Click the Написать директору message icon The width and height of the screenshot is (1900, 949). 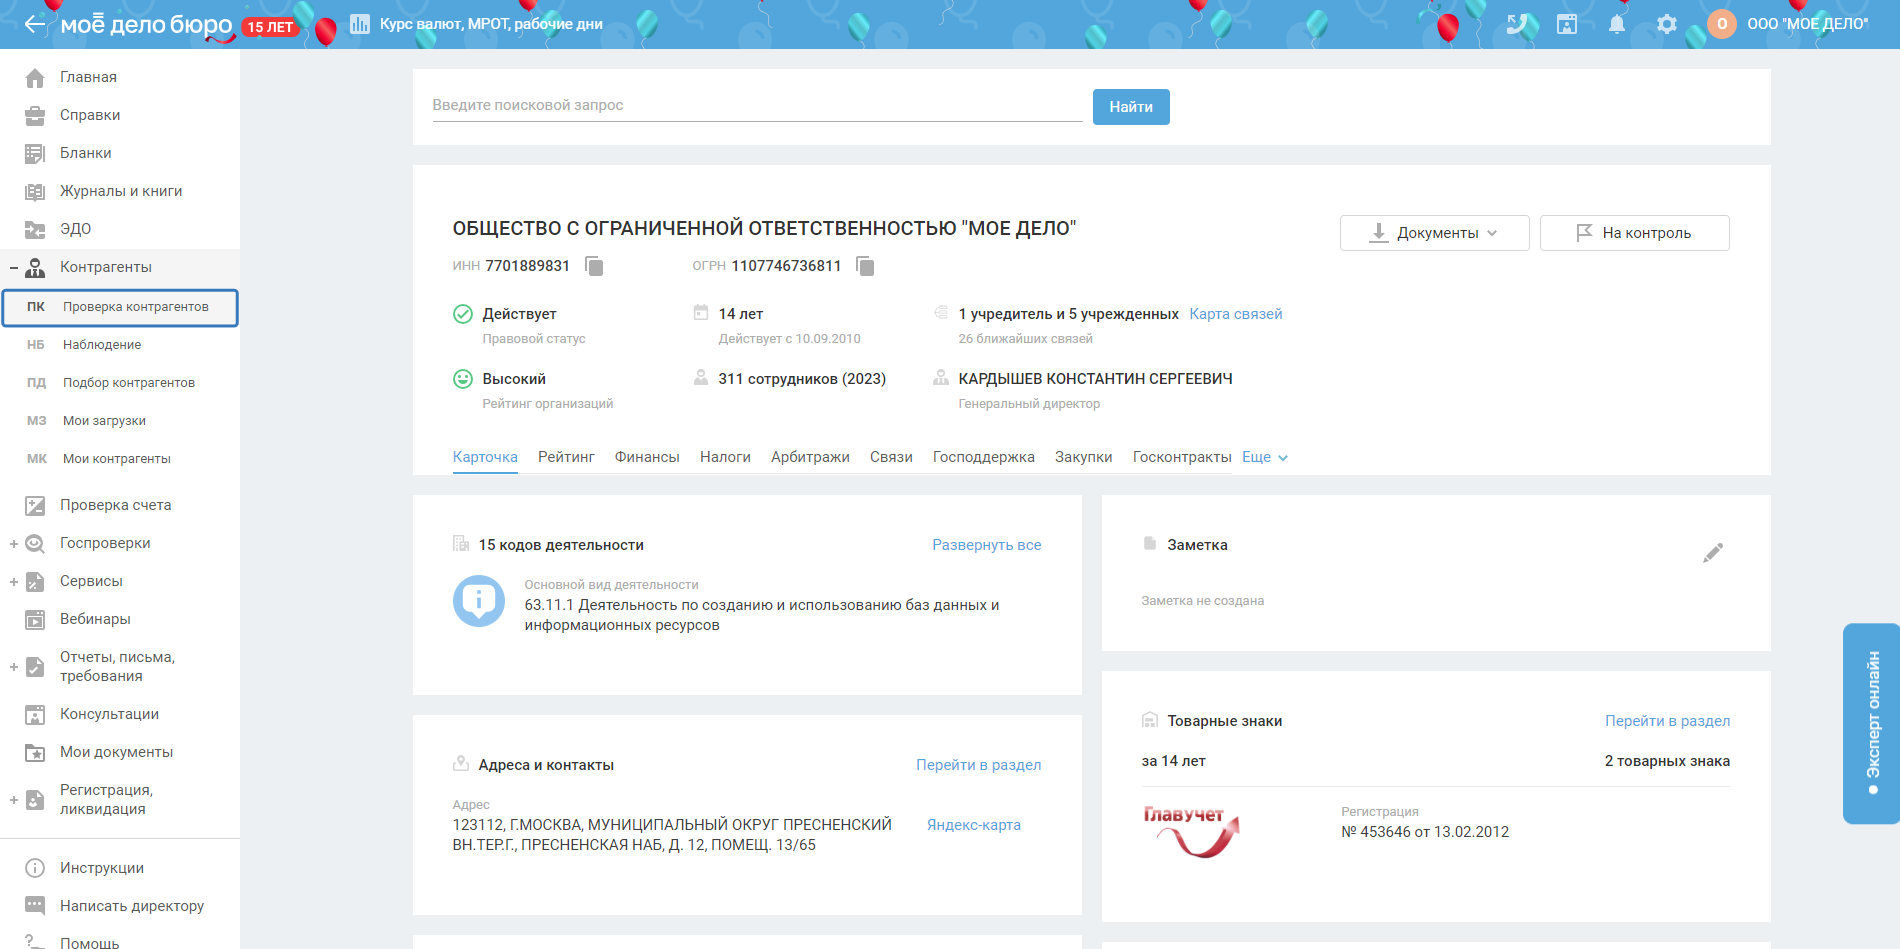[x=35, y=906]
